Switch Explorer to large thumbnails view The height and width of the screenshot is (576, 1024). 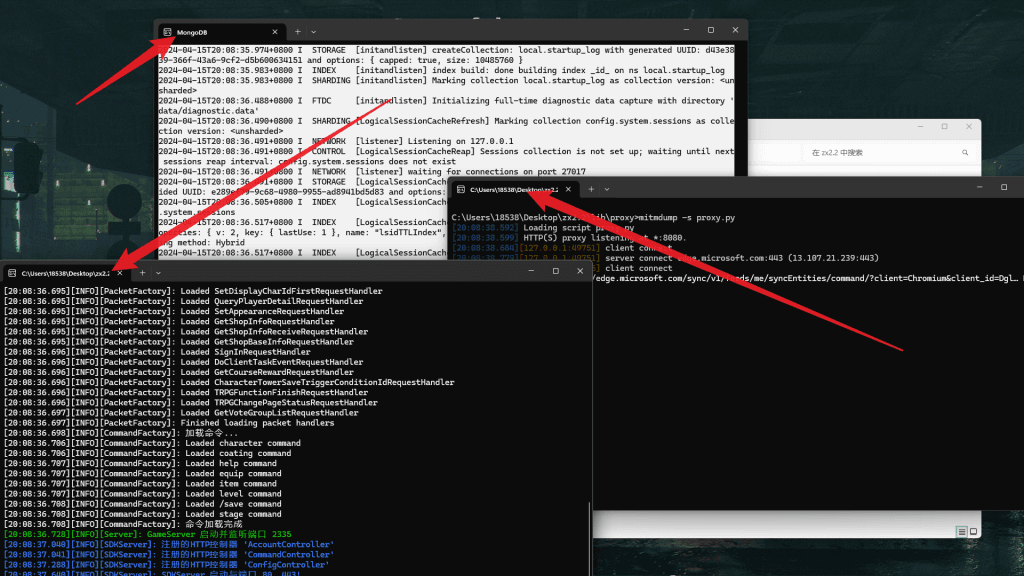(x=975, y=532)
